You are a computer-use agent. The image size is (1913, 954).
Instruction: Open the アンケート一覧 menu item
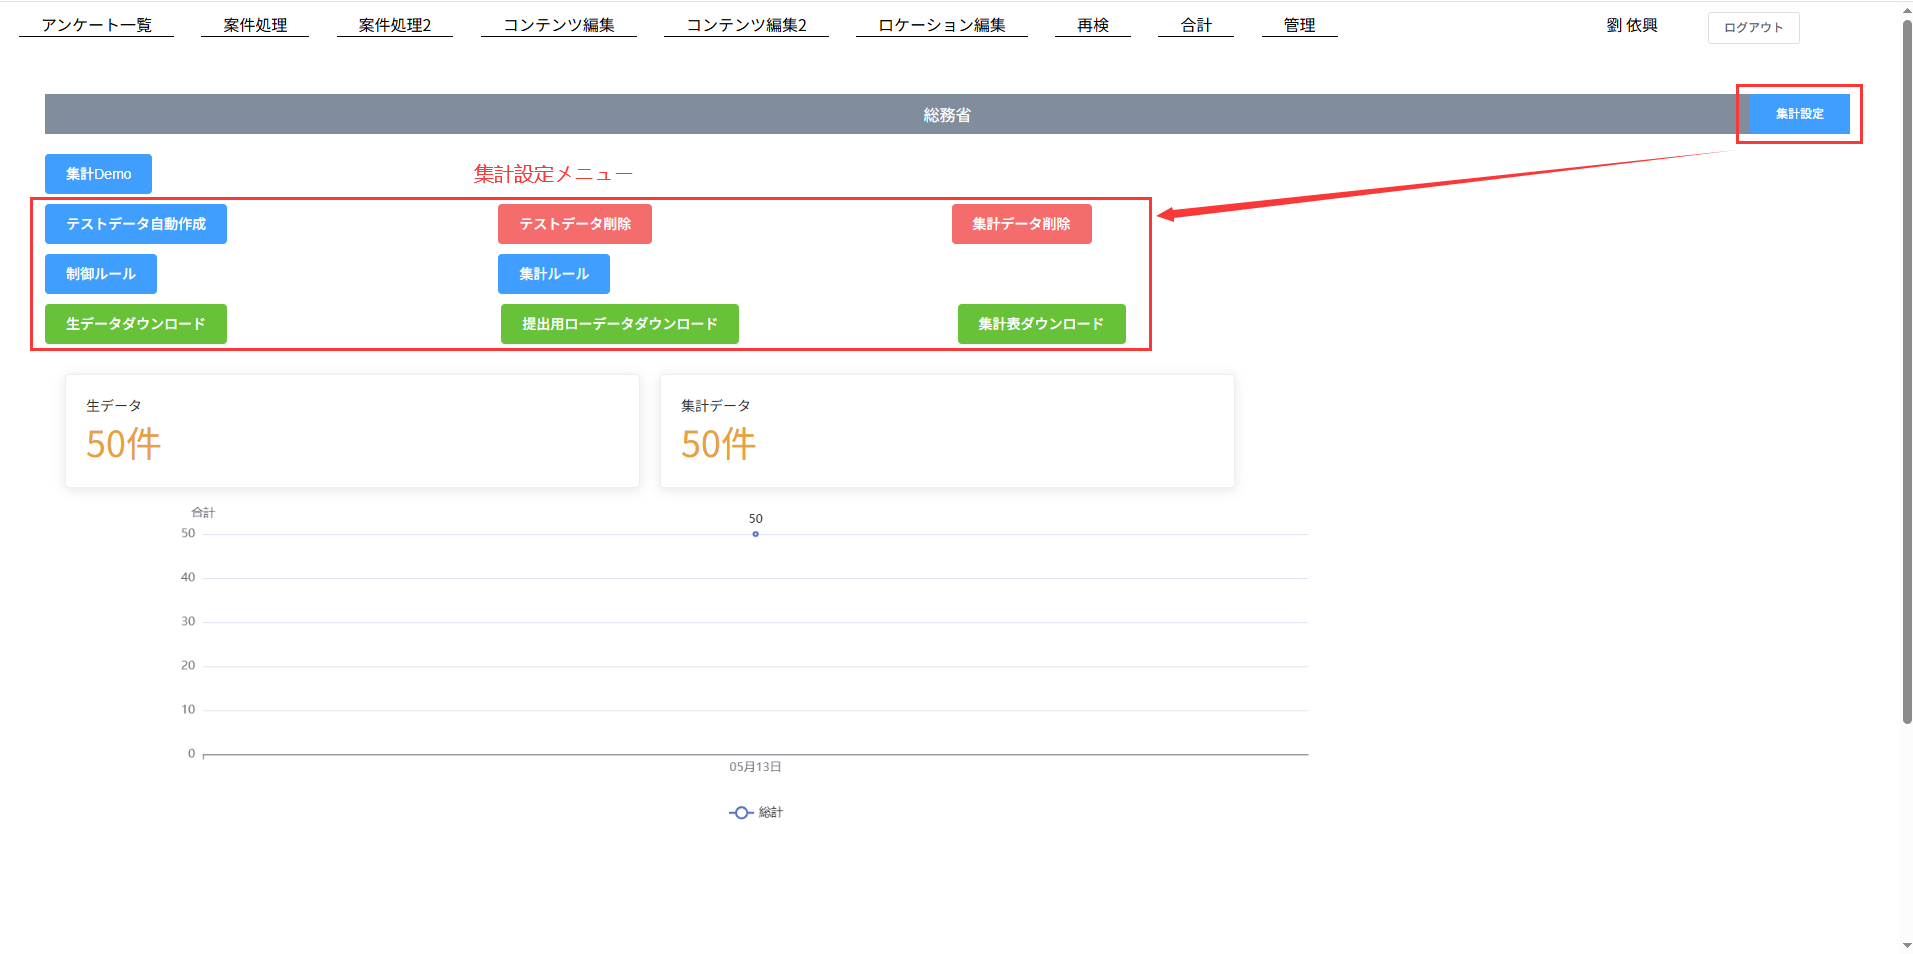[96, 25]
